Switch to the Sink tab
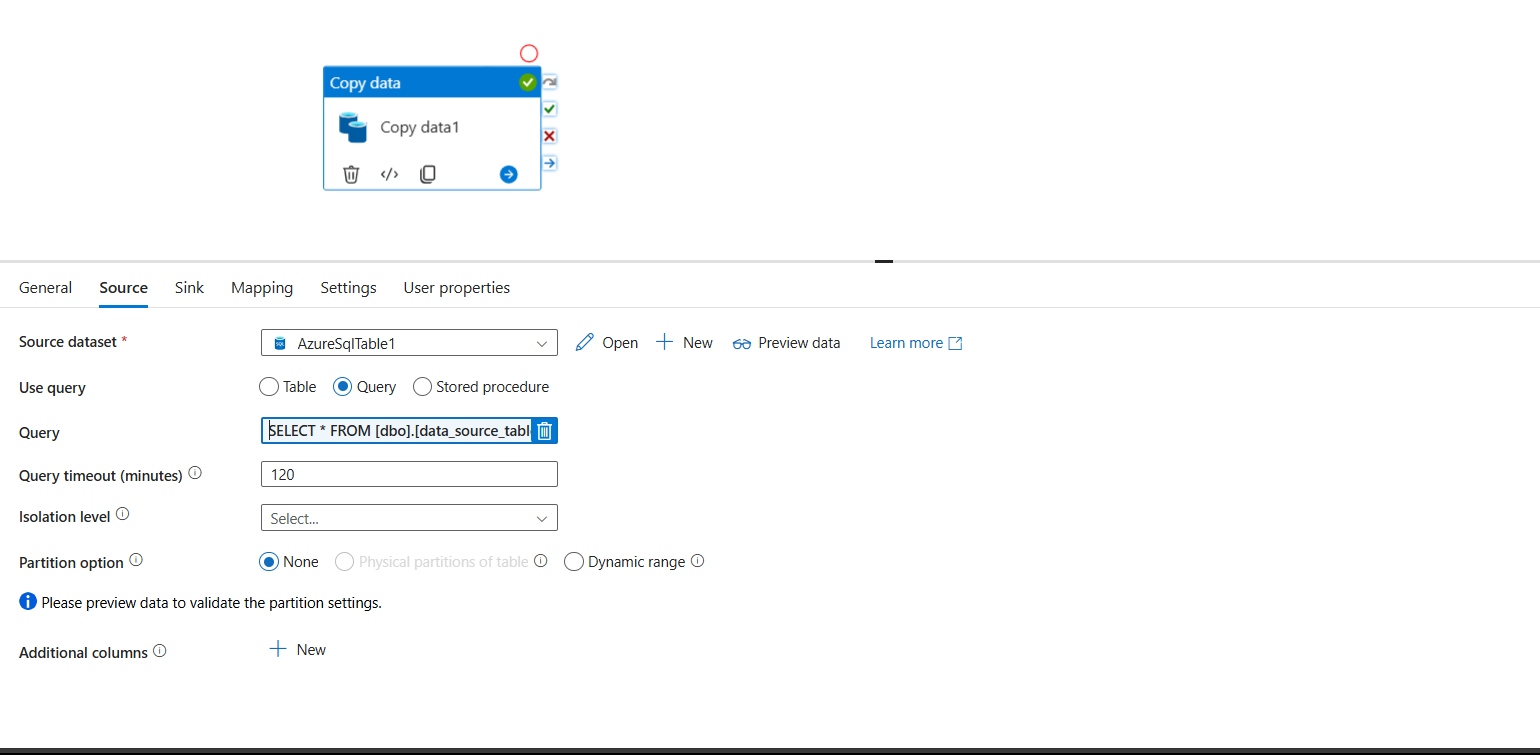Screen dimensions: 1540x755 [189, 287]
